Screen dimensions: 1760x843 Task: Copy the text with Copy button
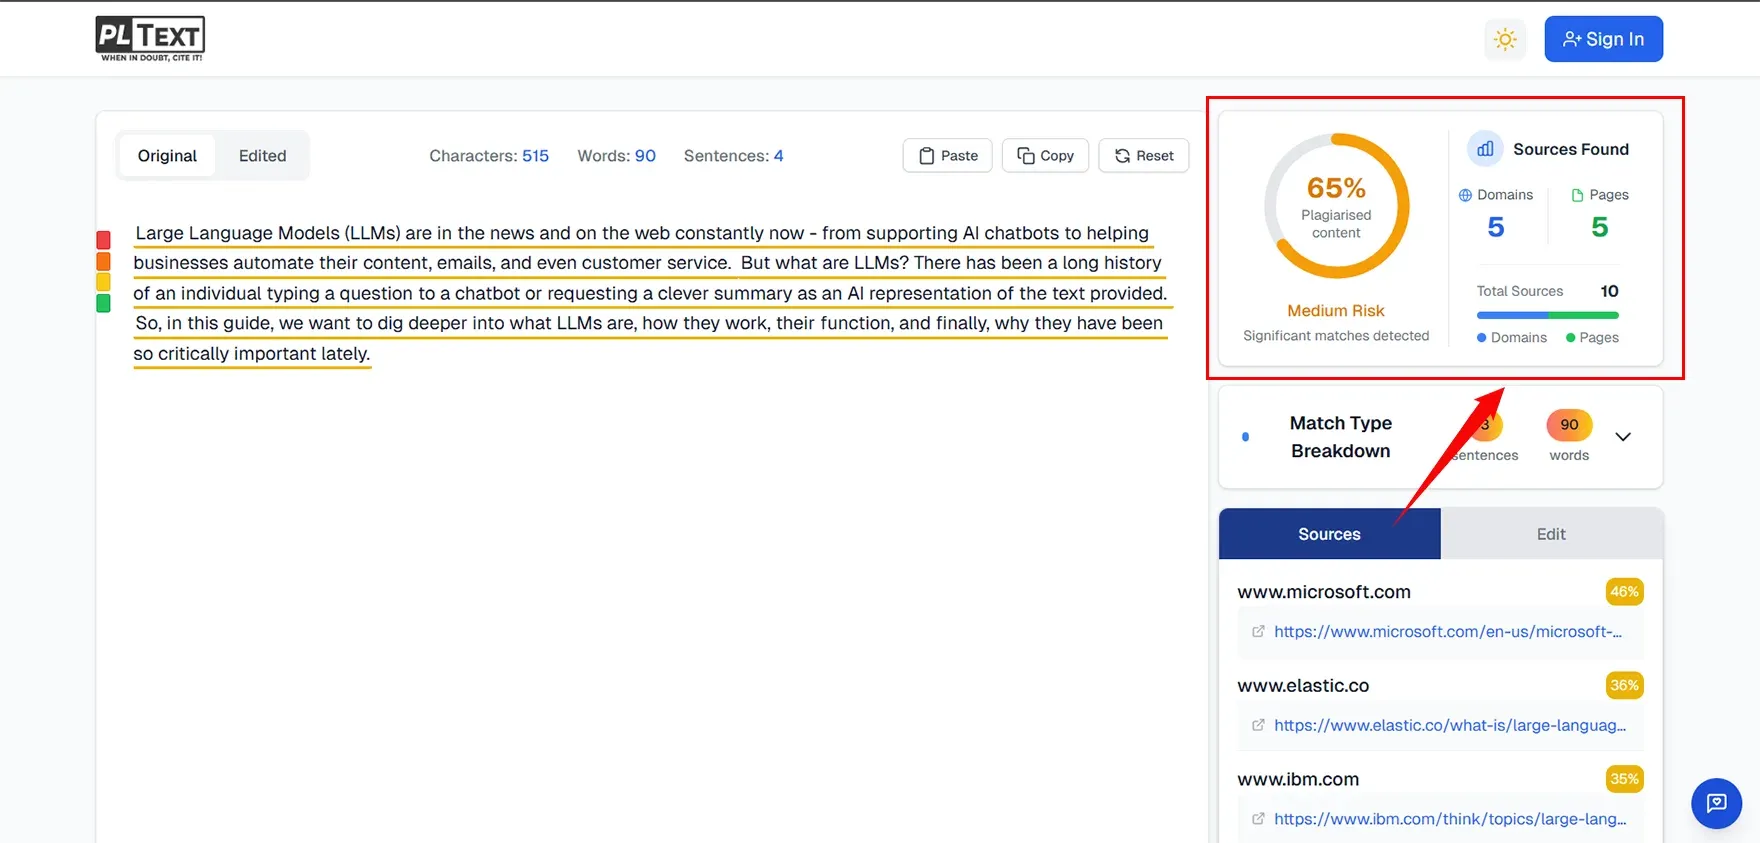click(x=1045, y=156)
